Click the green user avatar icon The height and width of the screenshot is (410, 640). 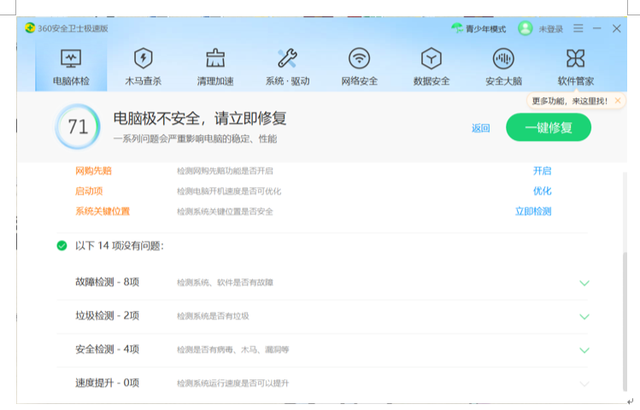(x=525, y=28)
